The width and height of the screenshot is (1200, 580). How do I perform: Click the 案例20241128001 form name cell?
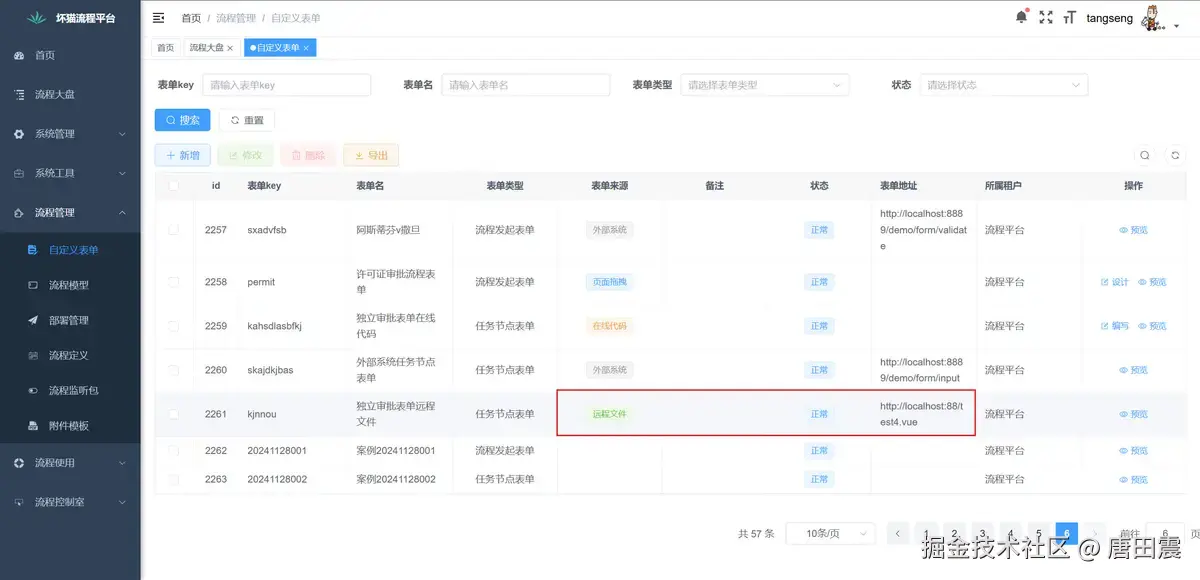(396, 451)
